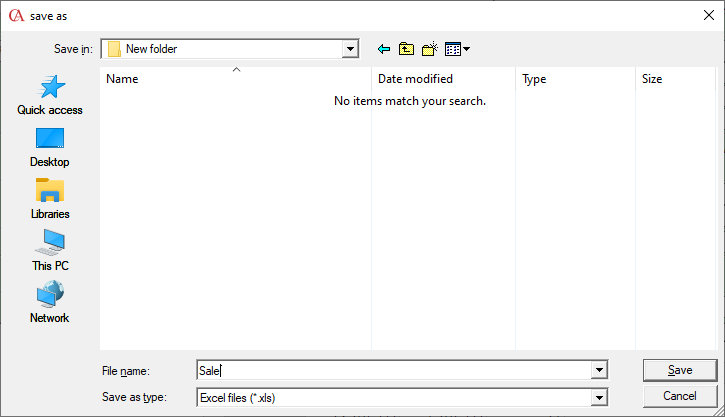Sort files by Name column

[x=236, y=79]
